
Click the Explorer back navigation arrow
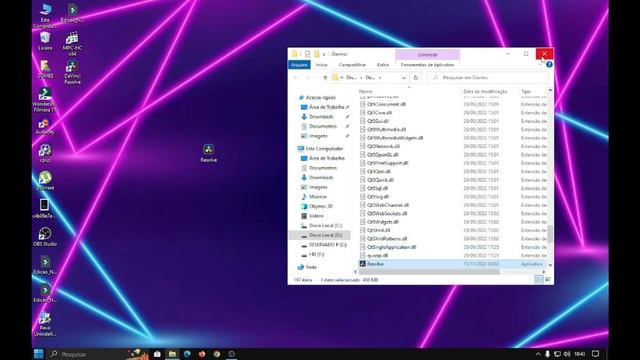coord(296,78)
